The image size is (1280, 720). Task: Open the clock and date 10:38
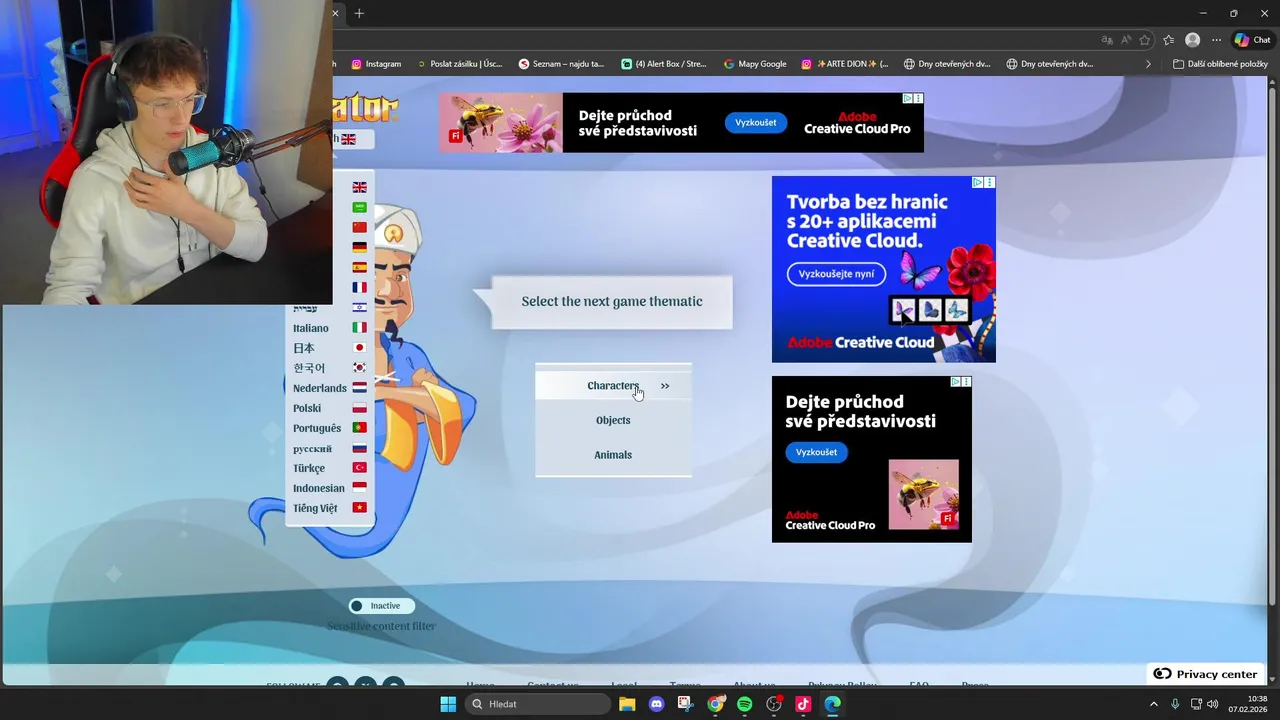1248,704
